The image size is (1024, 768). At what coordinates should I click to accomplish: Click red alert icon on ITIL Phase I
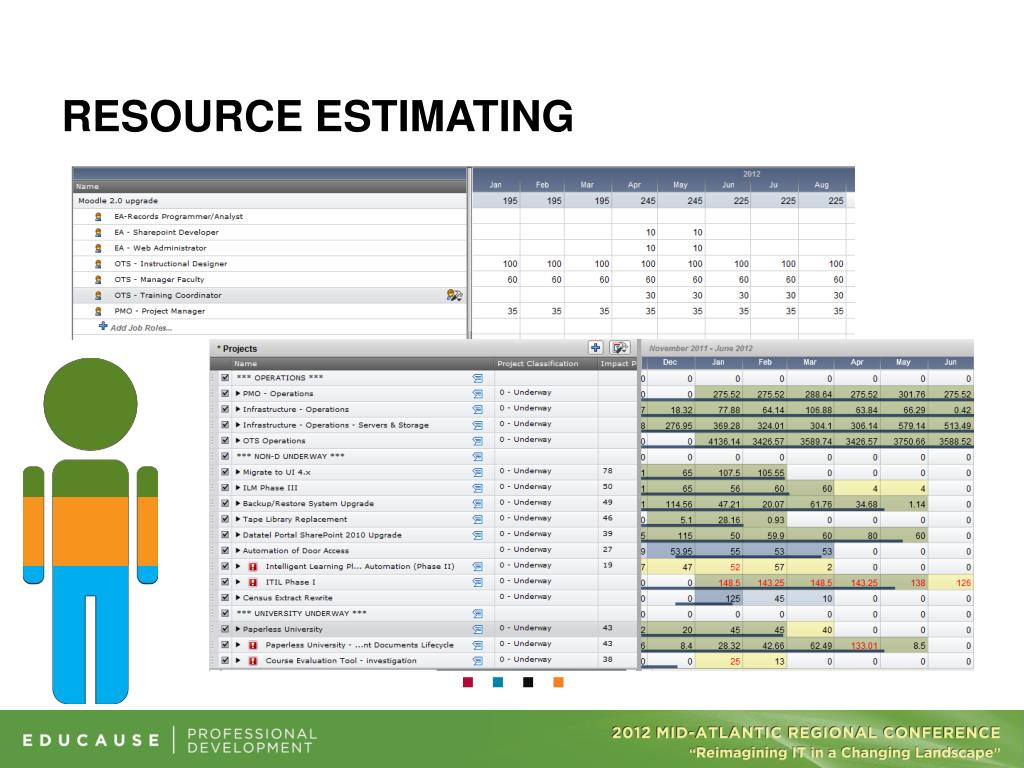pyautogui.click(x=253, y=582)
